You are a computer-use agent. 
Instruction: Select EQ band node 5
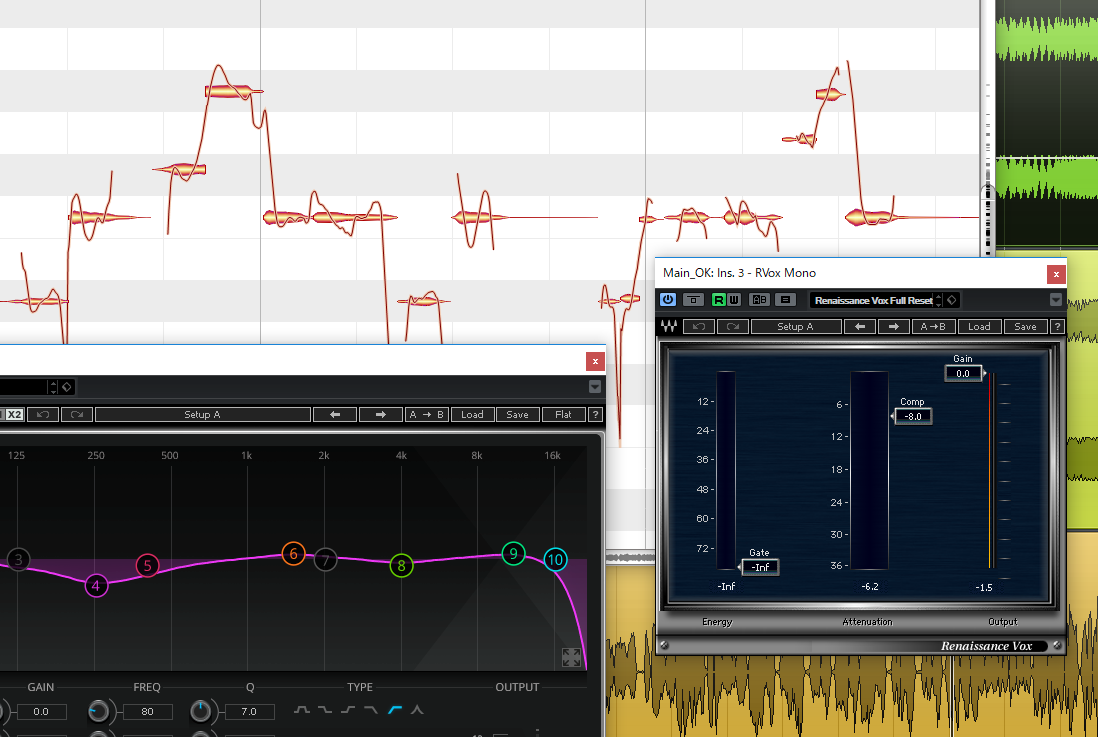point(147,565)
